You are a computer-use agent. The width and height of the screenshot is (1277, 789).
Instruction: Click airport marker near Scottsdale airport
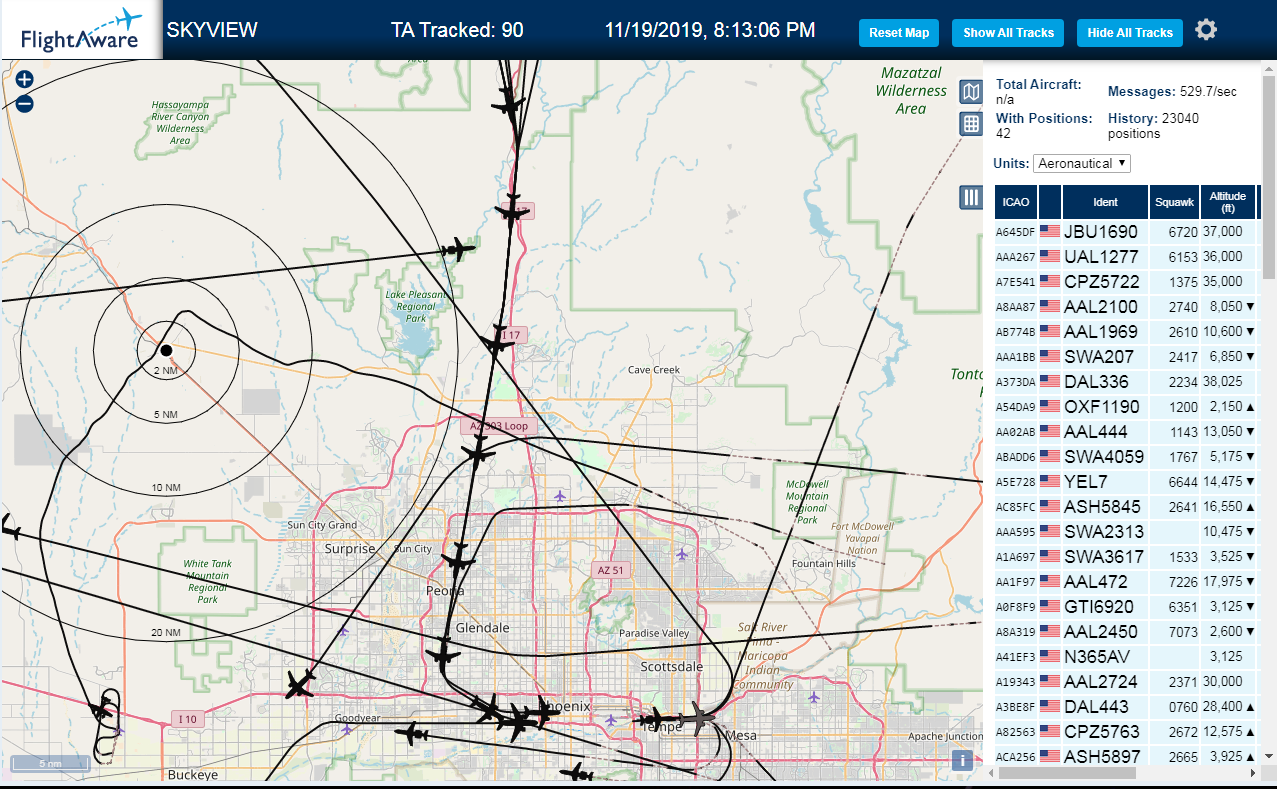point(682,554)
